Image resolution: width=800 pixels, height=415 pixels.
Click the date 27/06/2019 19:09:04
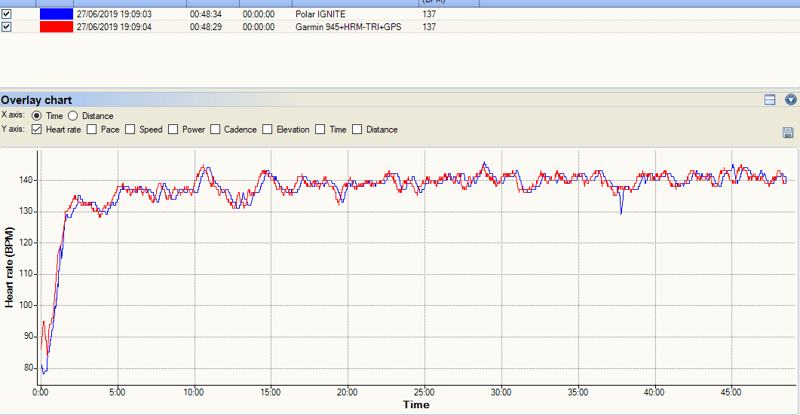pos(114,27)
